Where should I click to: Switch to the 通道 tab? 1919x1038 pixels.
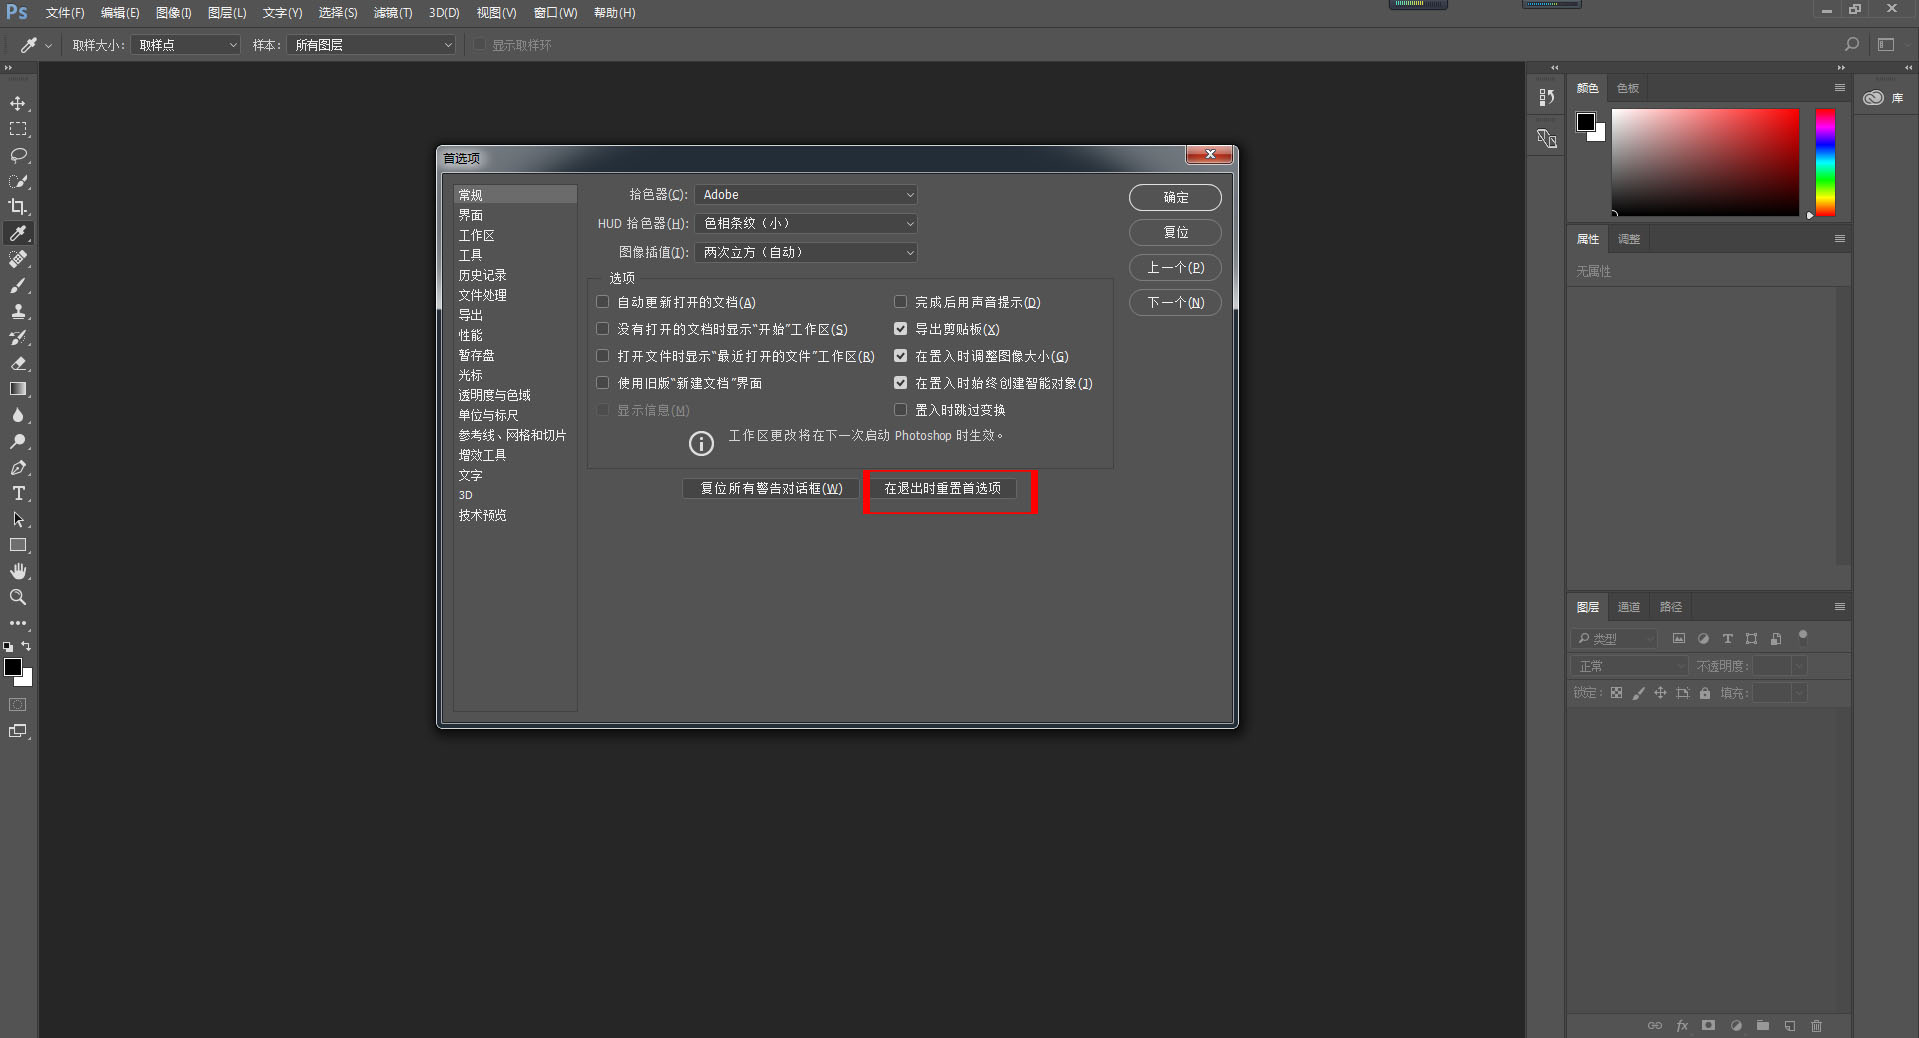1629,607
